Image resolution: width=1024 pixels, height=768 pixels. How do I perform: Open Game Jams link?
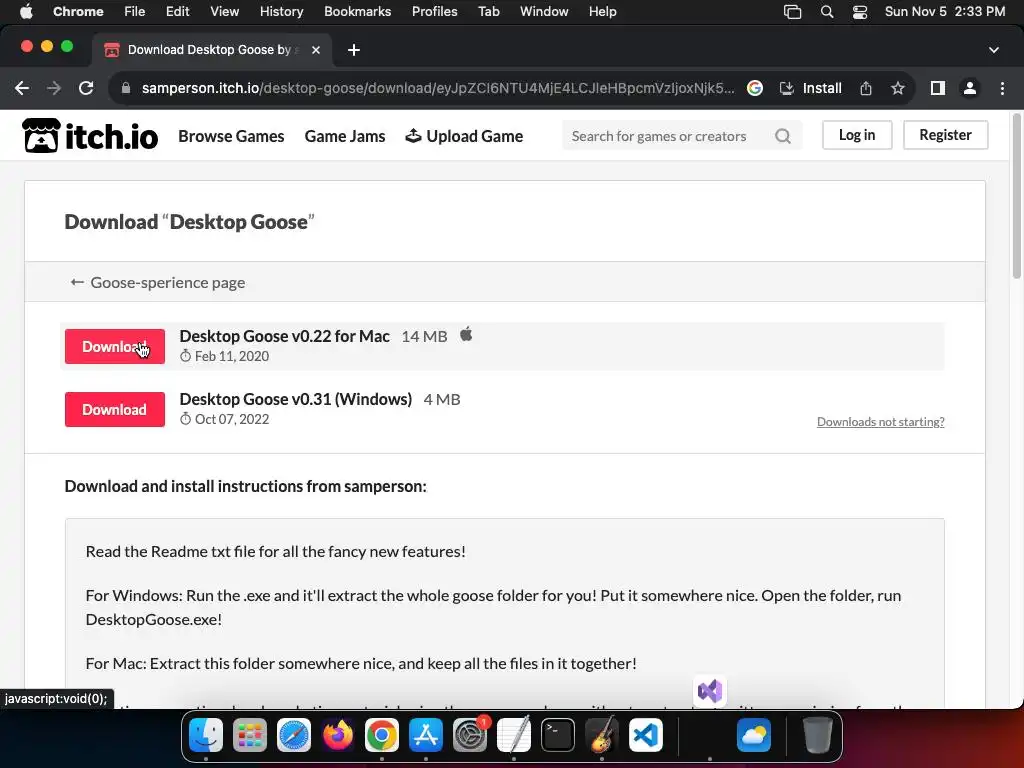click(345, 136)
